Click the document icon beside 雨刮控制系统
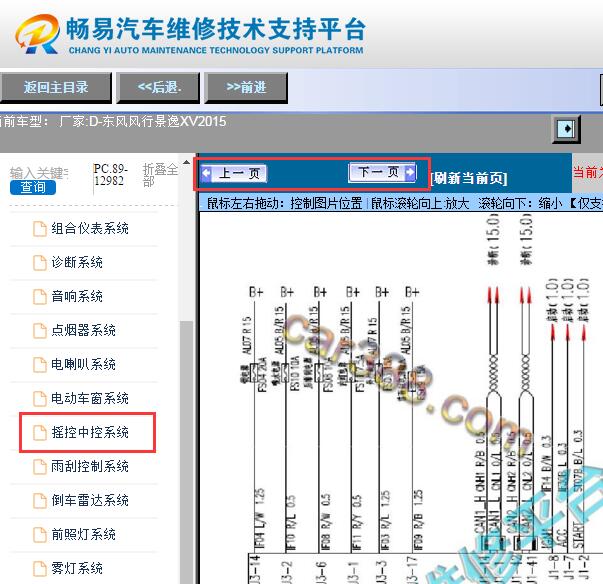This screenshot has width=603, height=584. 40,466
